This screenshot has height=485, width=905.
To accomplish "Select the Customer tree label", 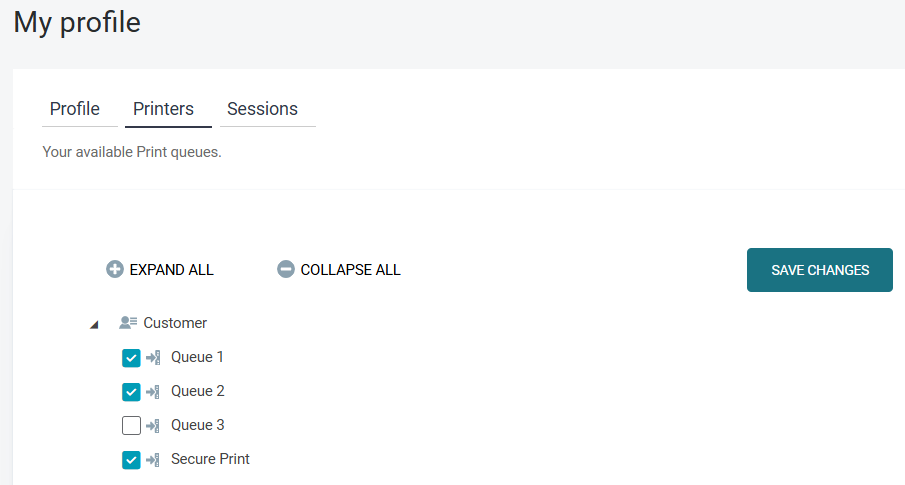I will click(175, 323).
